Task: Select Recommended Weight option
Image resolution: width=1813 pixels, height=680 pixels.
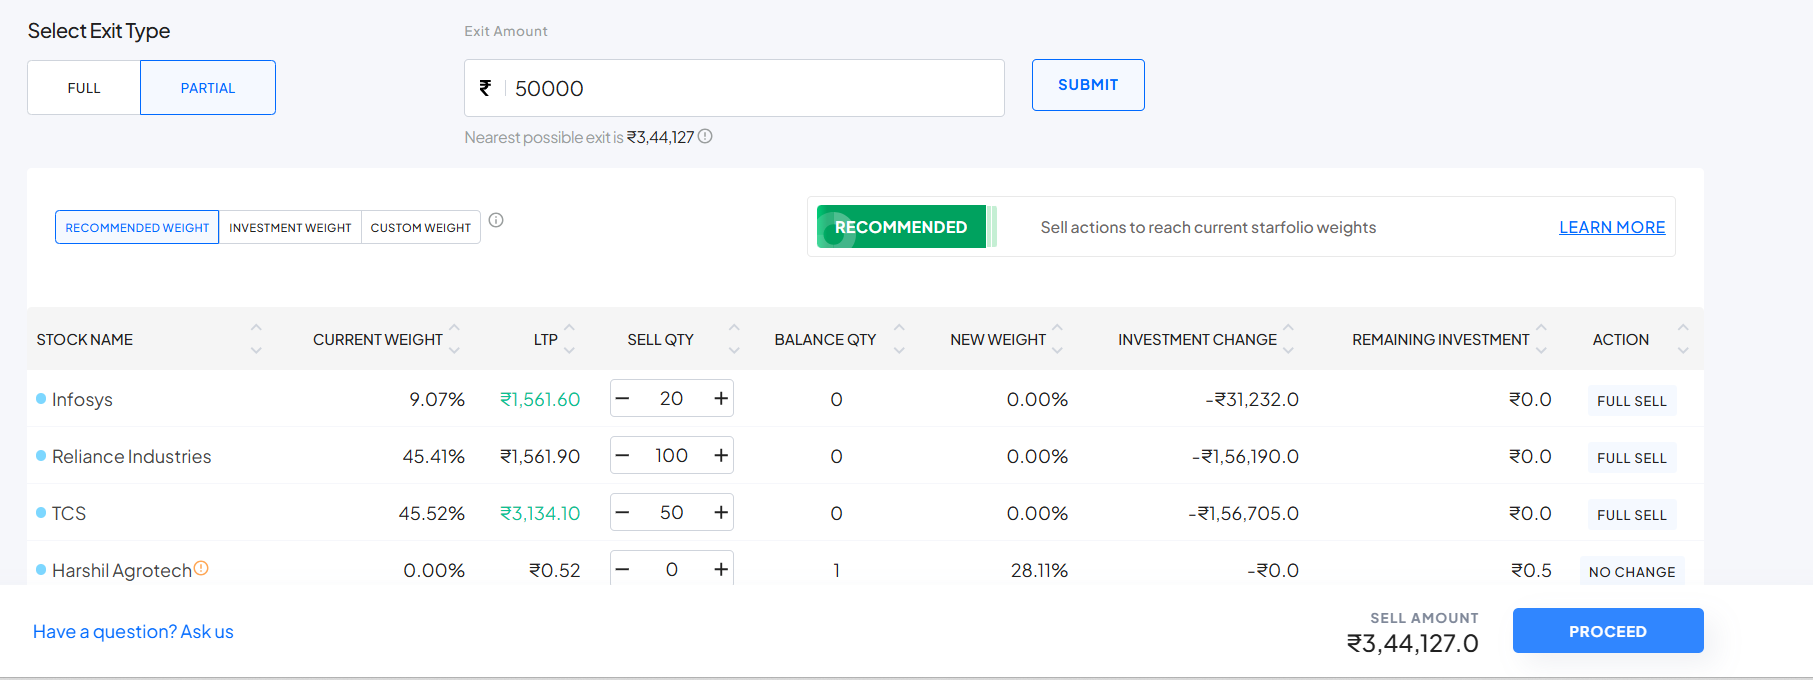Action: (137, 228)
